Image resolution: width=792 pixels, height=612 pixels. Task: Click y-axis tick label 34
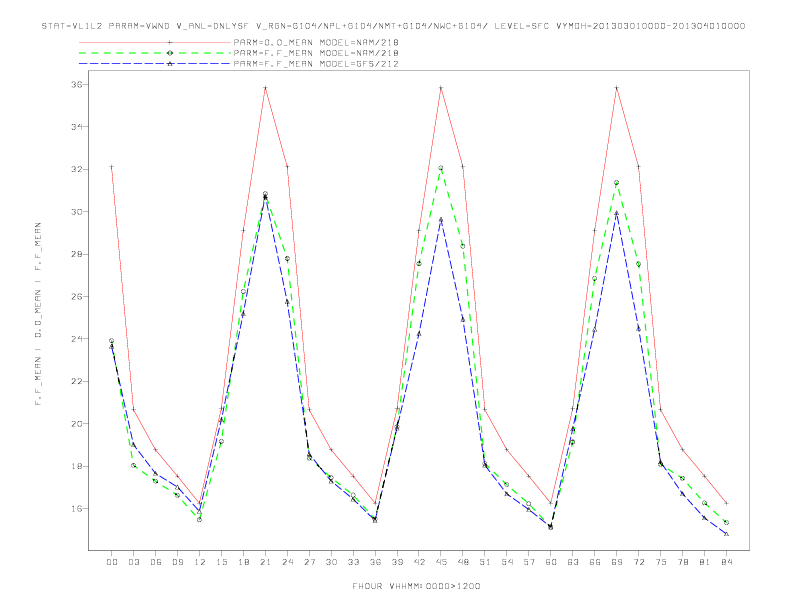(77, 127)
